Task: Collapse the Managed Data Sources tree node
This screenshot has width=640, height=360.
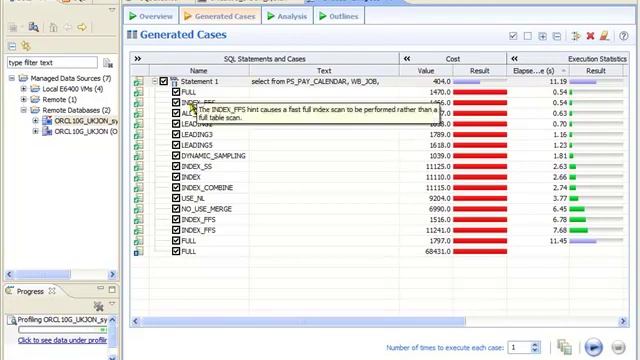Action: click(12, 78)
